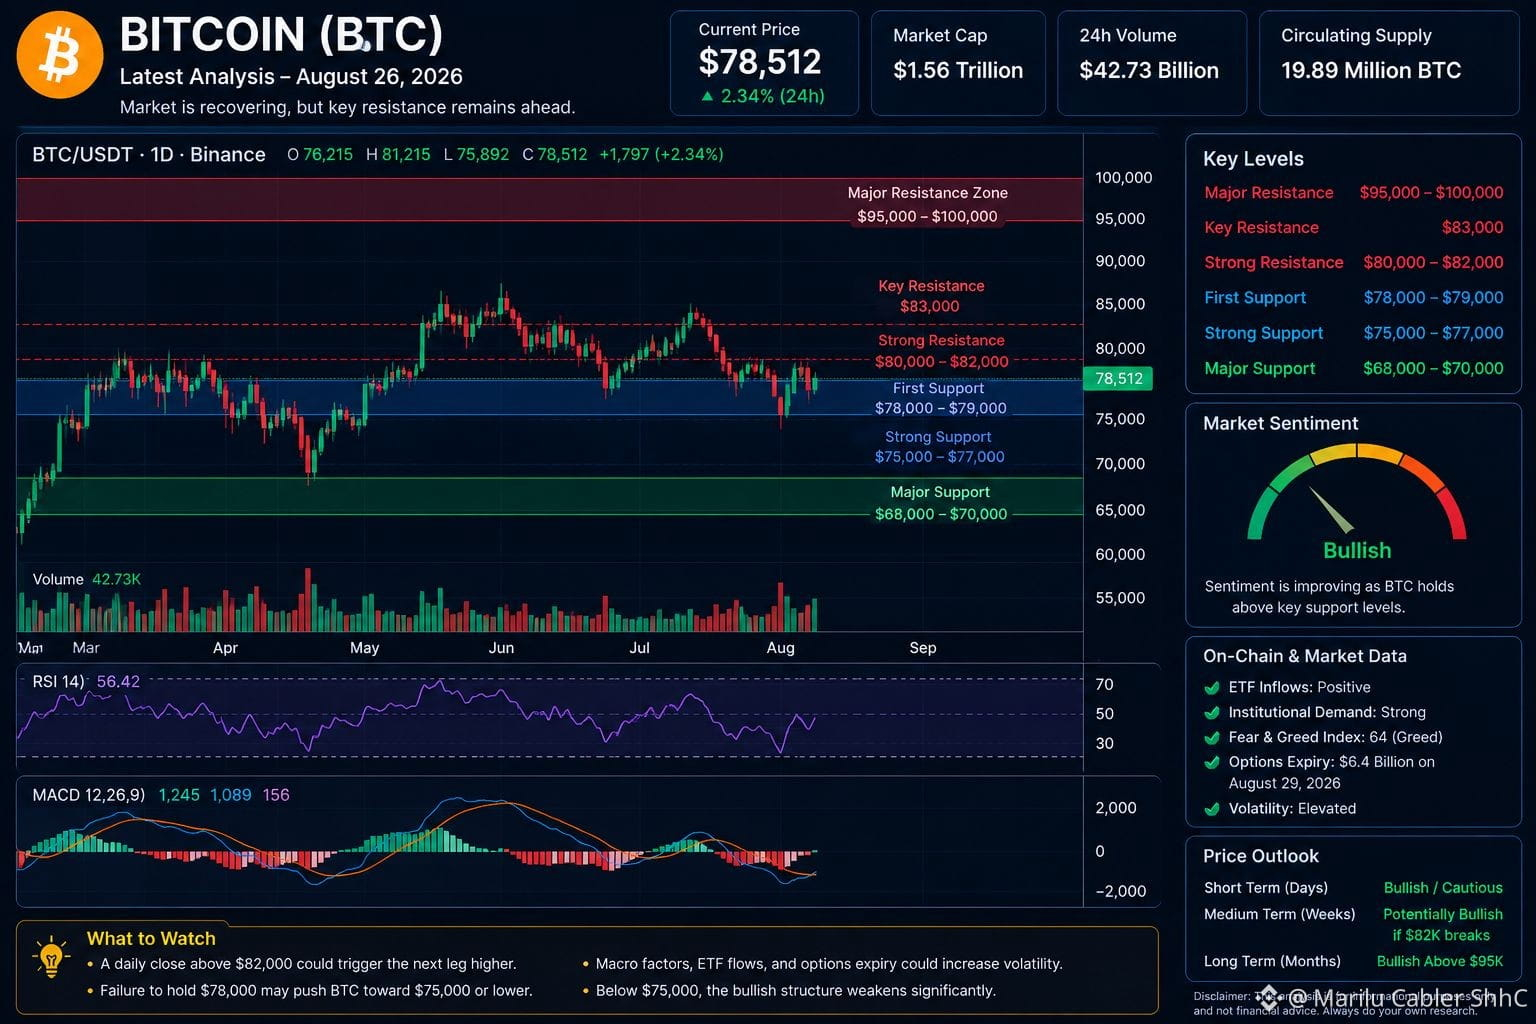Click the bullet about macro factors and ETF flows

[x=823, y=964]
